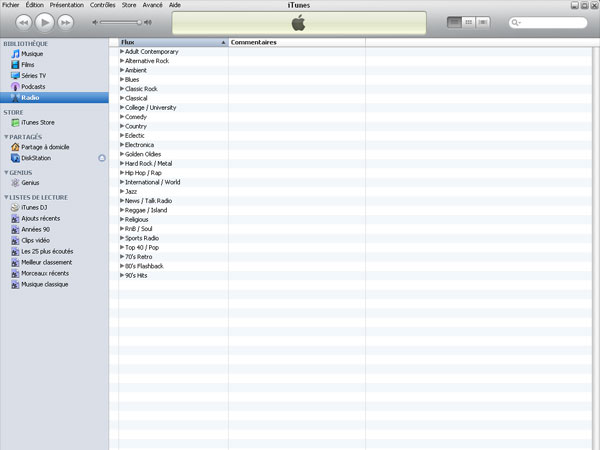Click the Années 90 smart playlist icon
The image size is (600, 450).
tap(15, 230)
